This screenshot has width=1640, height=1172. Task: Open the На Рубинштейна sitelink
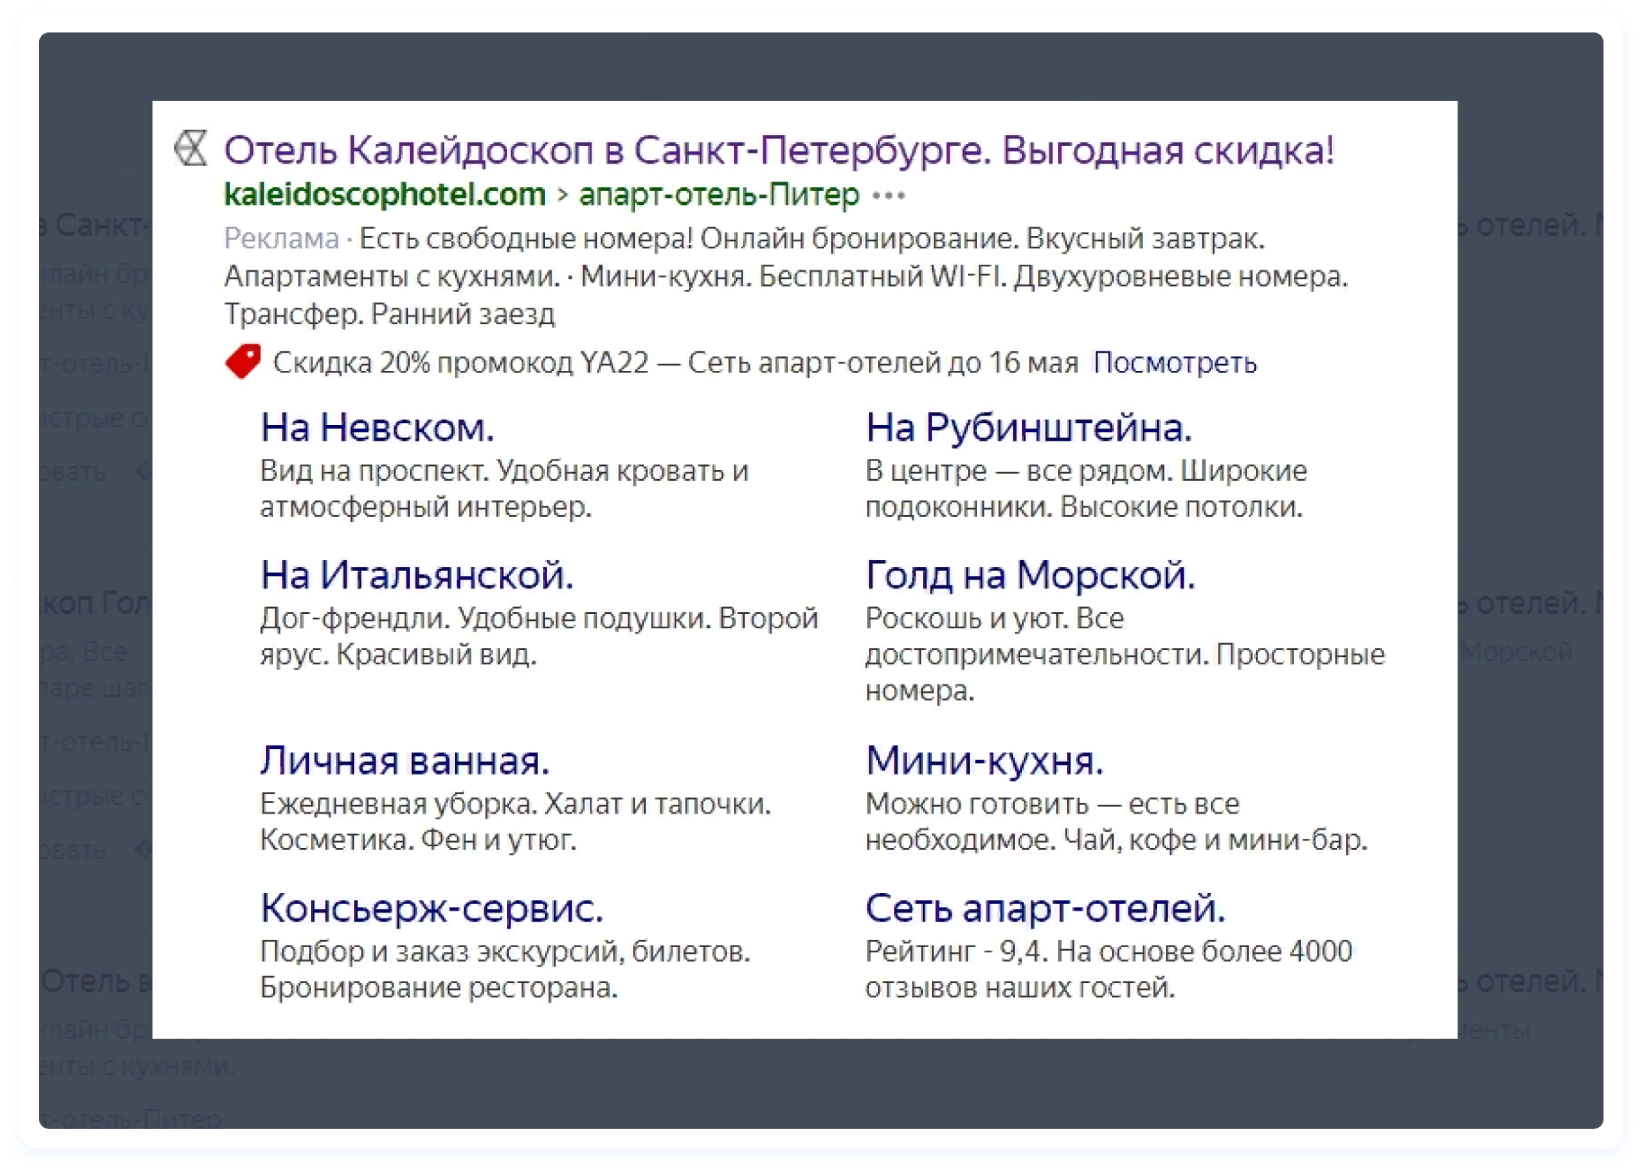point(1028,428)
